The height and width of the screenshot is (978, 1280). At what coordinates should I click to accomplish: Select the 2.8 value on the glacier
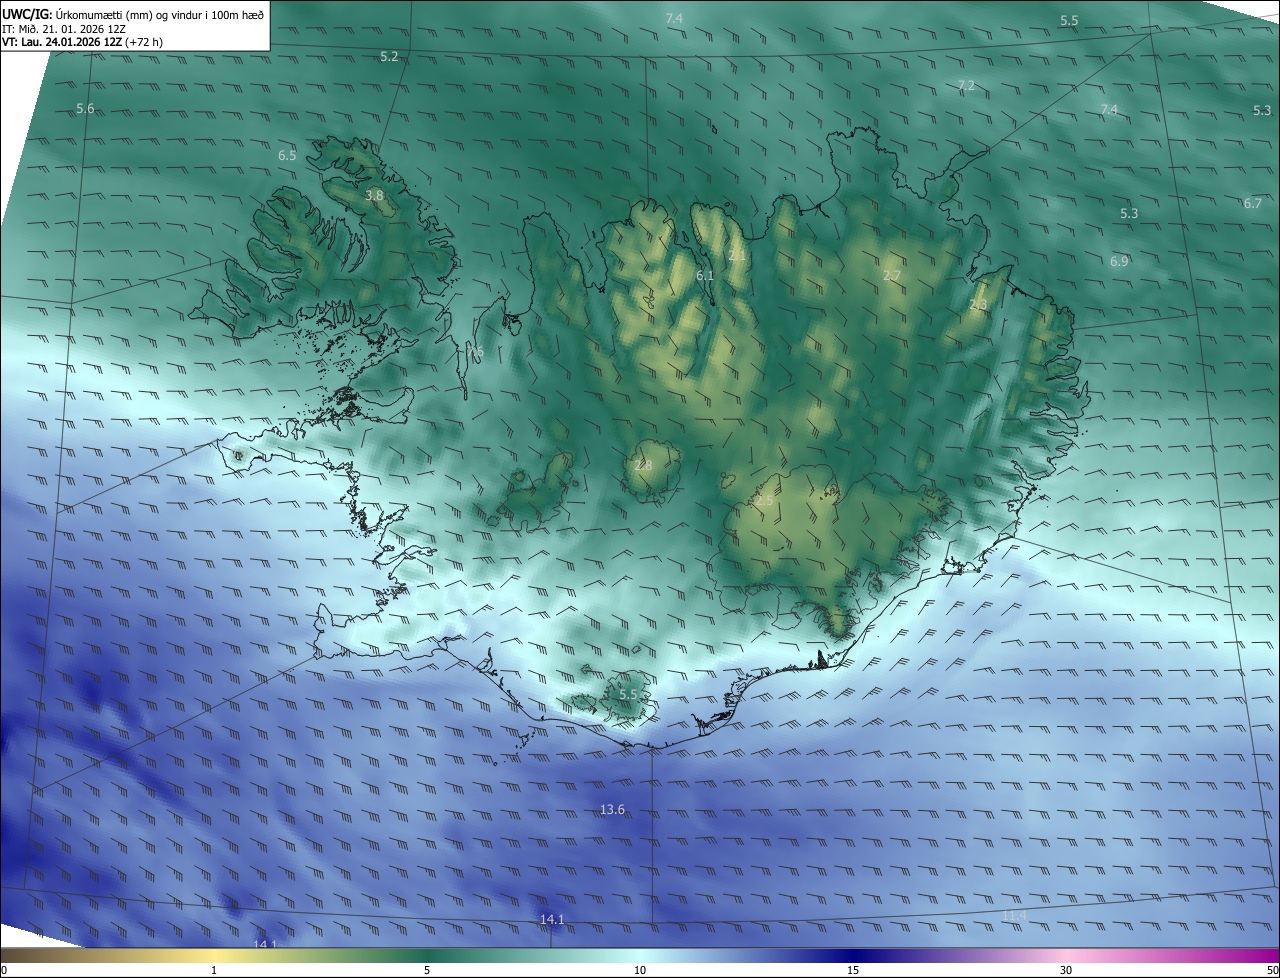coord(643,466)
